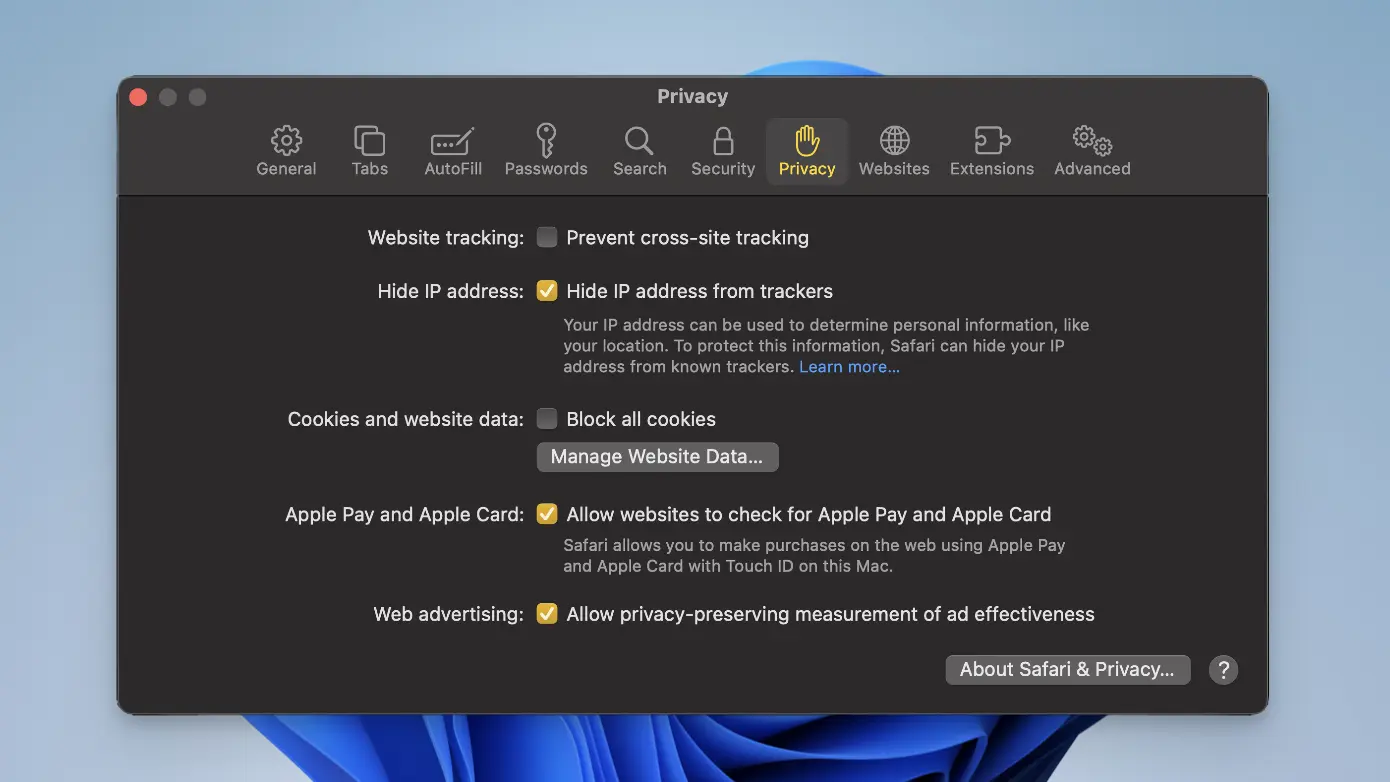This screenshot has height=782, width=1390.
Task: Select the AutoFill pencil icon
Action: pos(453,141)
